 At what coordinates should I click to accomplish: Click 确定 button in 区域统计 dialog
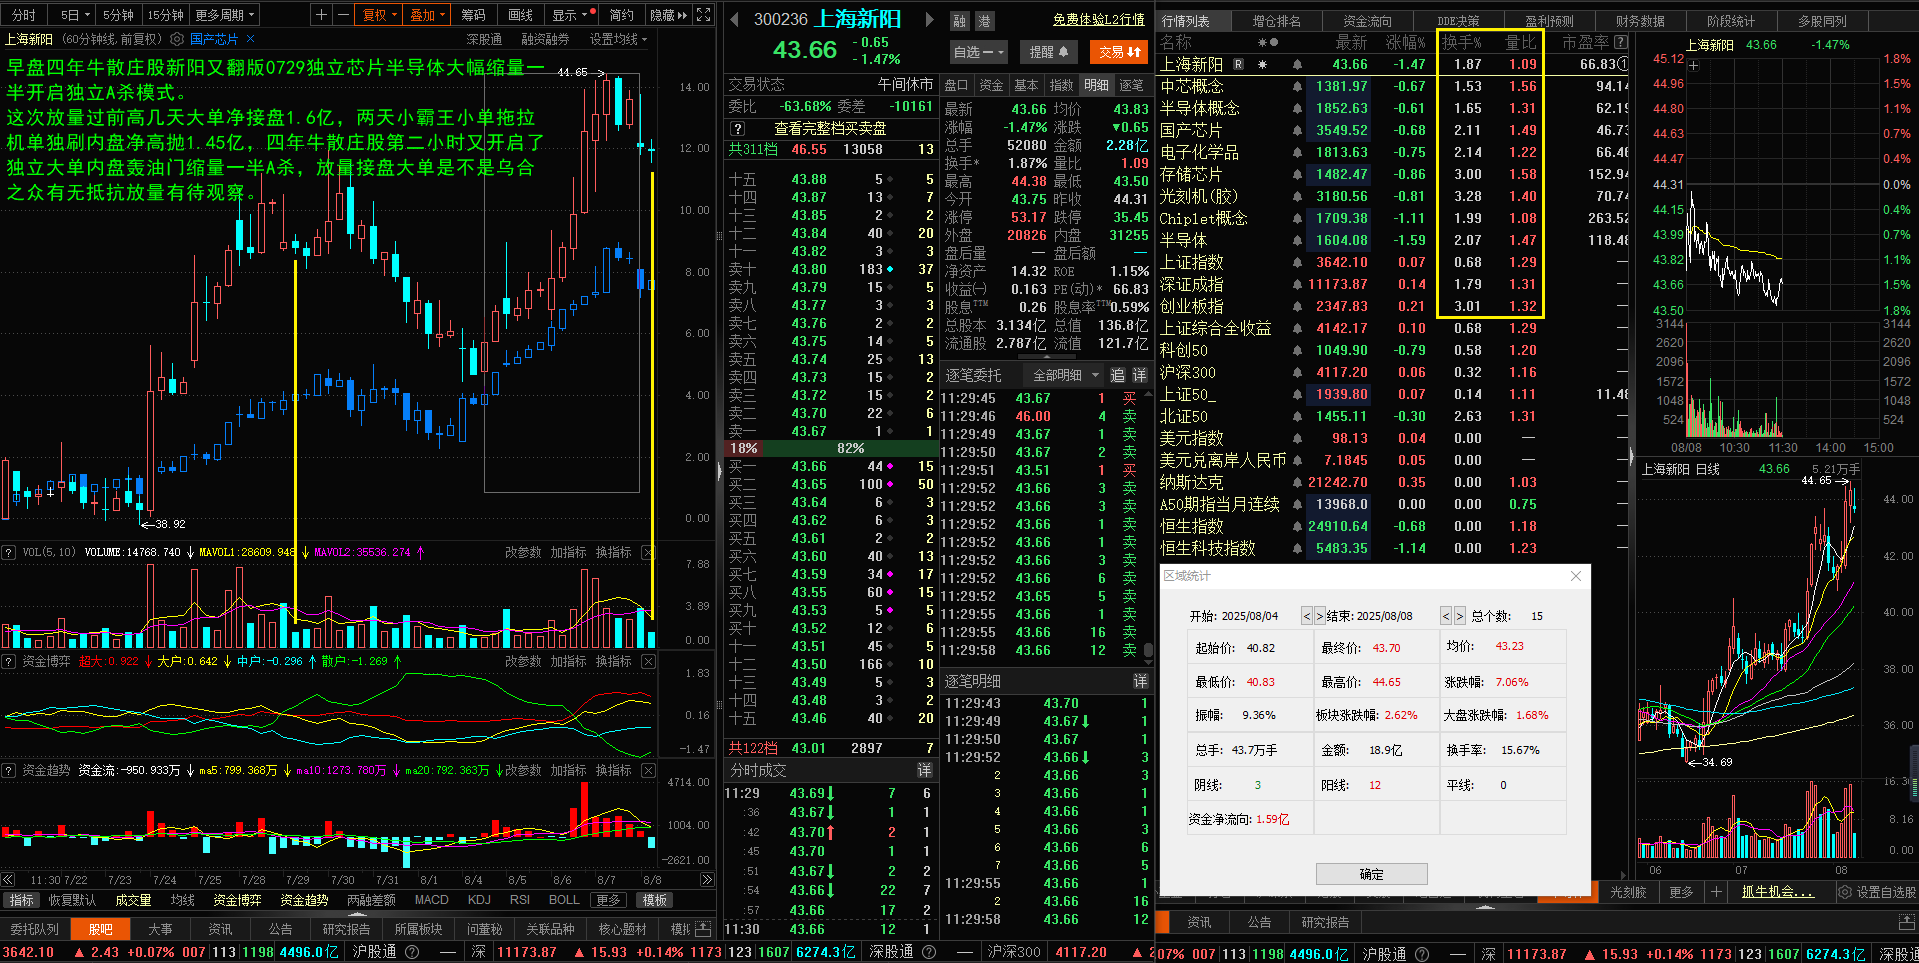[x=1371, y=874]
